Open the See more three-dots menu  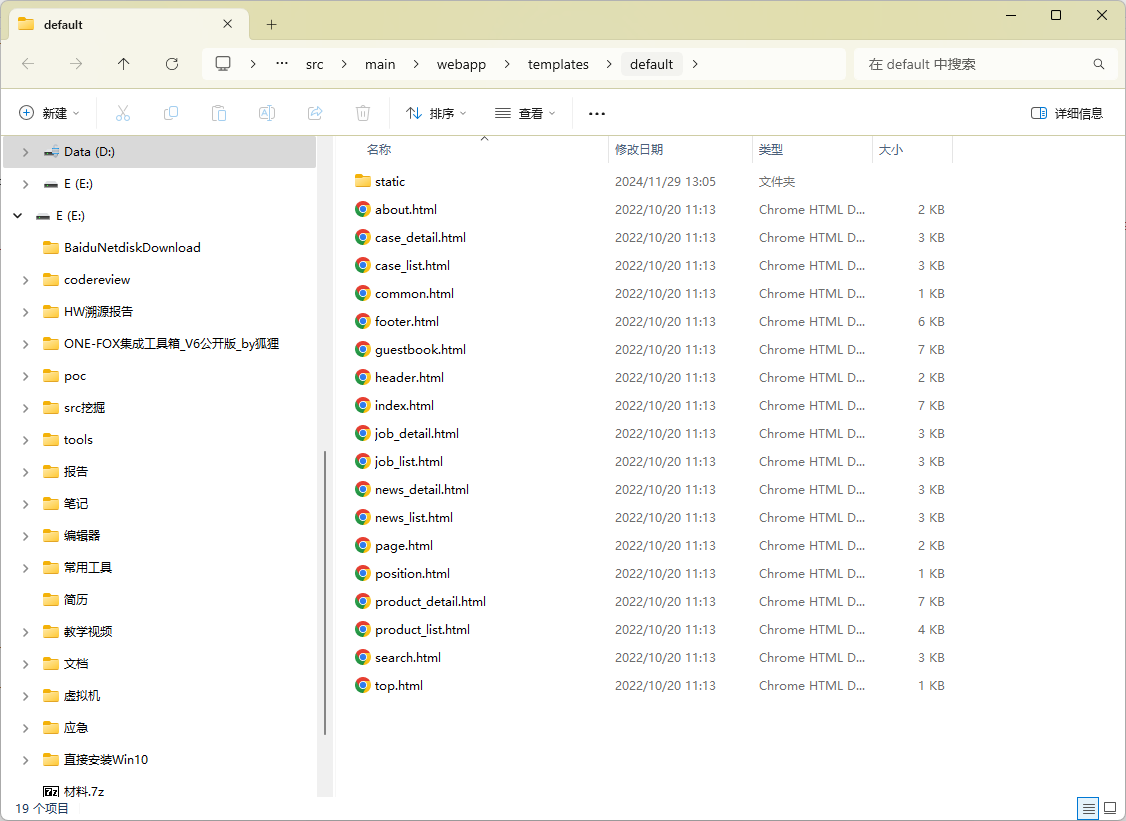597,113
